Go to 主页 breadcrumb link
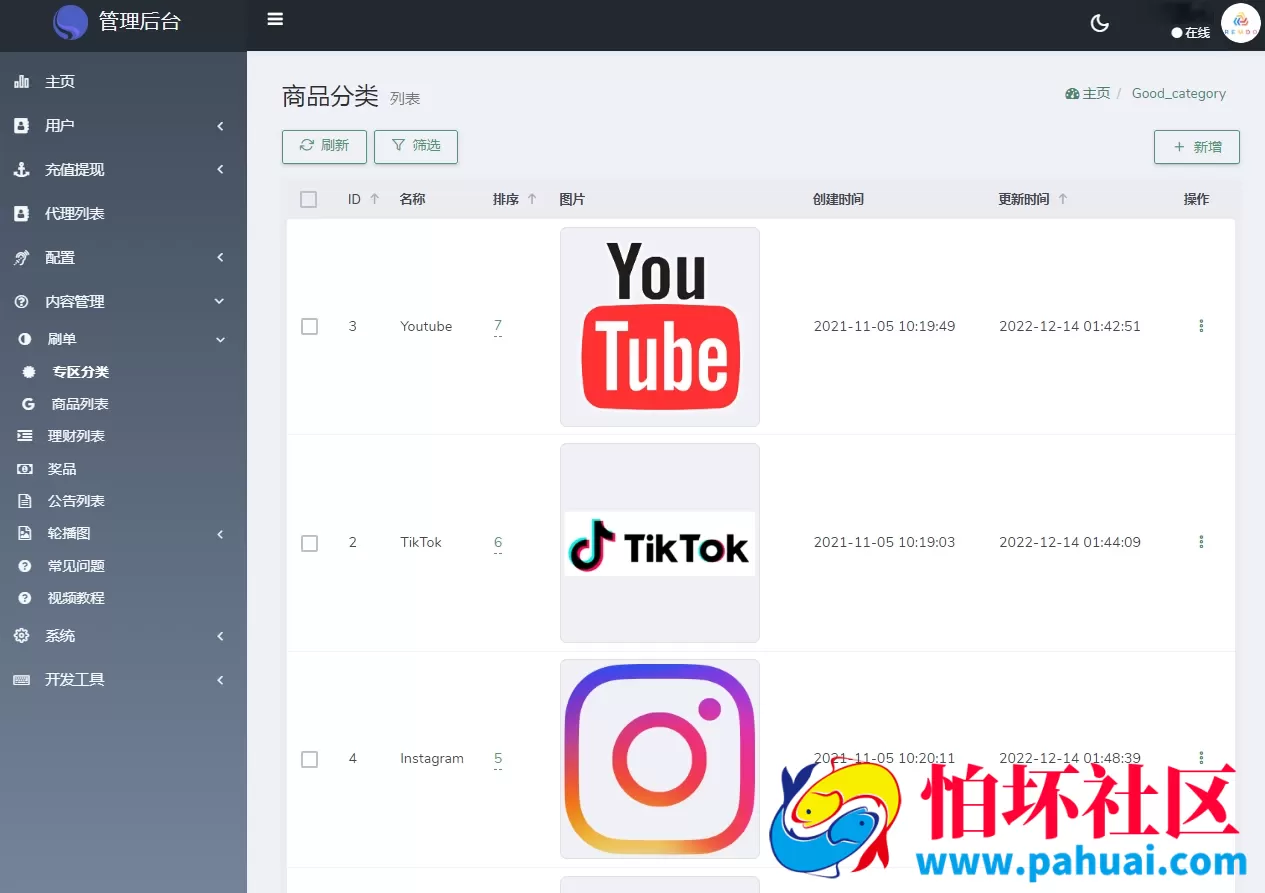1265x893 pixels. pos(1088,93)
